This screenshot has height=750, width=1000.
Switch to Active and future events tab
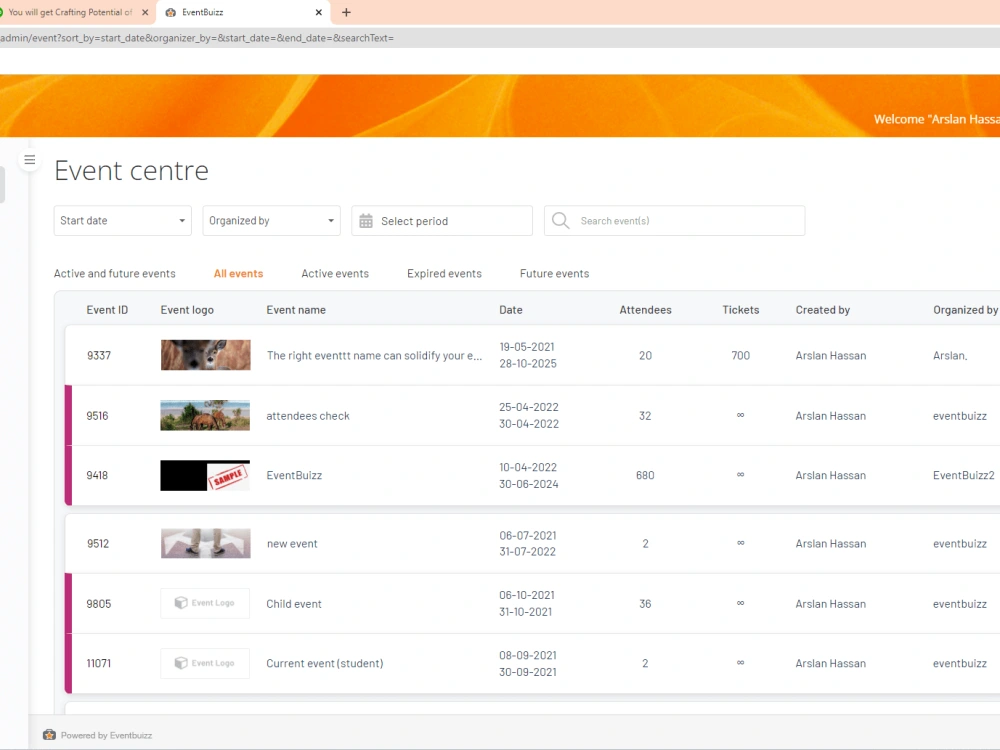115,274
